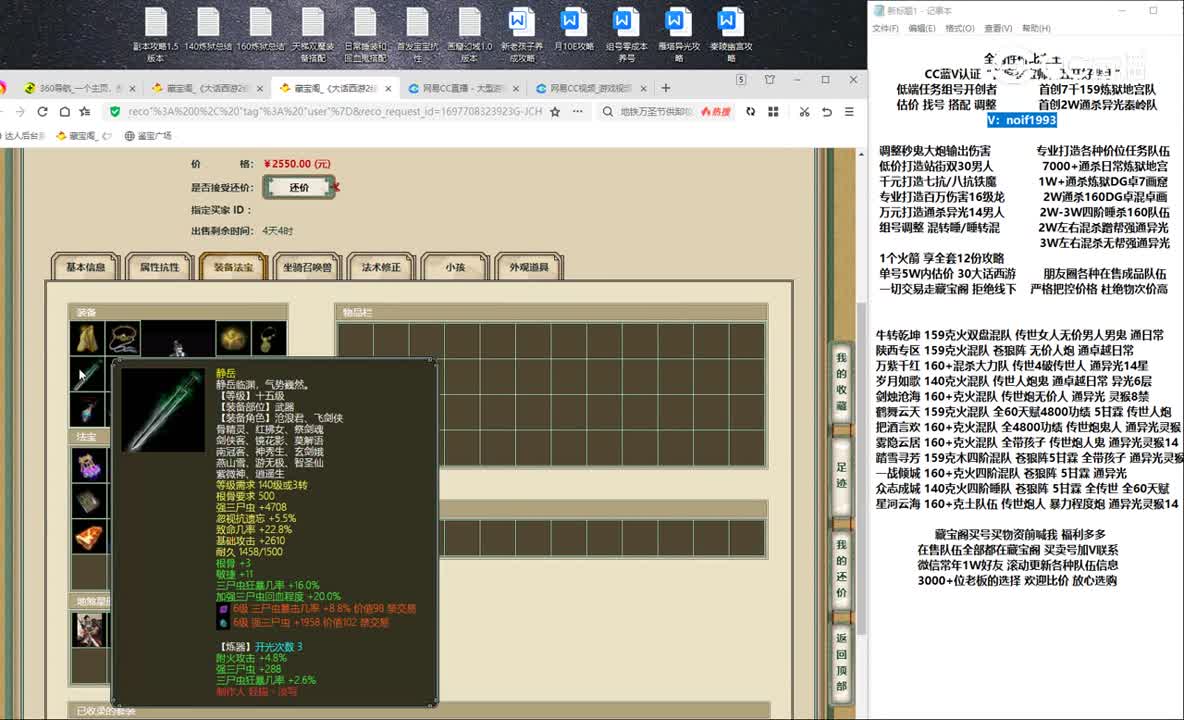Open the scissors screenshot tool icon
1184x720 pixels.
[804, 112]
